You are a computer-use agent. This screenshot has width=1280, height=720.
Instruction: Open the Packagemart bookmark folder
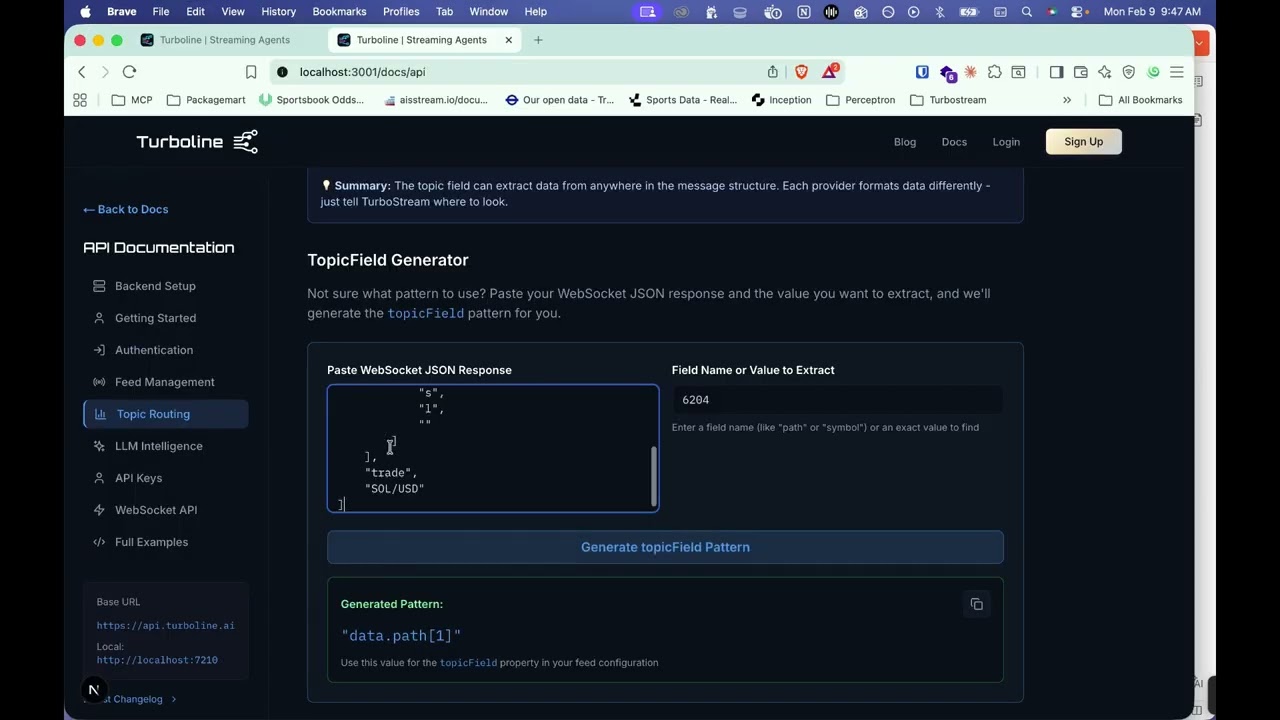[x=206, y=100]
